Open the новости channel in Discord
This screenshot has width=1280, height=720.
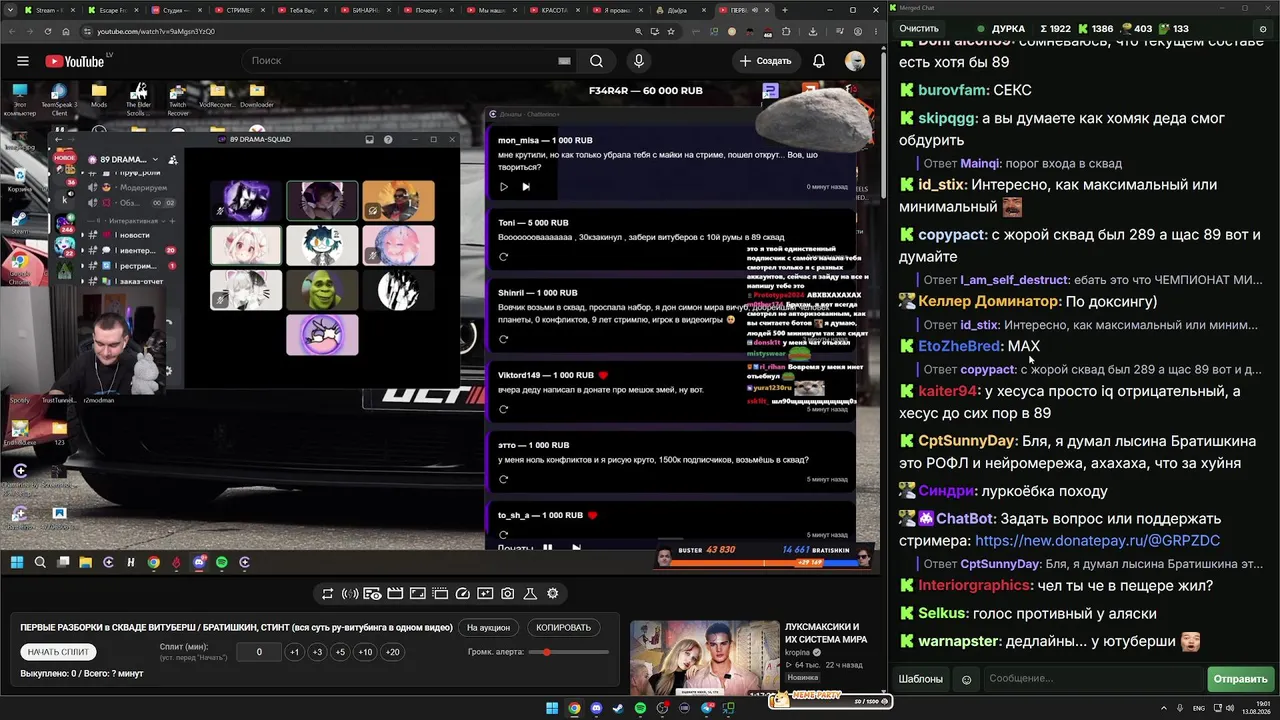click(x=133, y=235)
